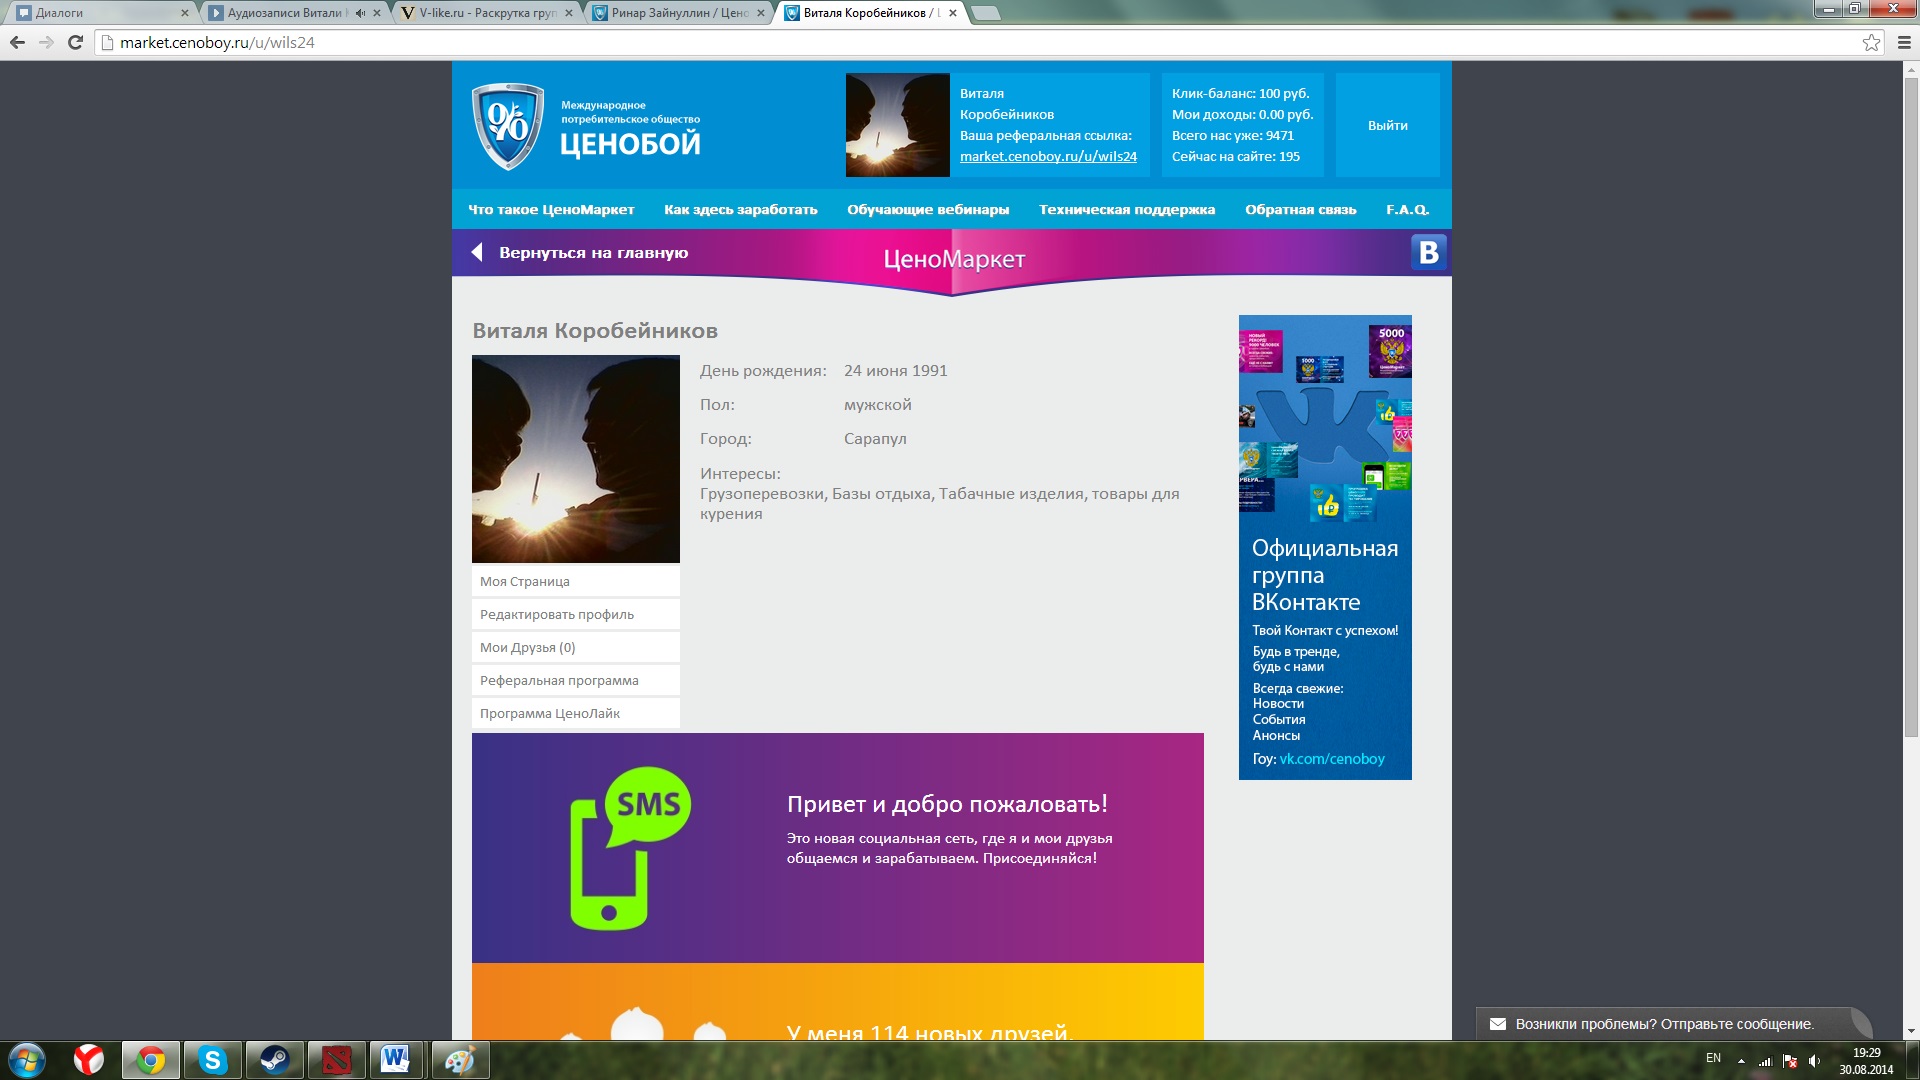
Task: Open a new tab button
Action: coord(986,13)
